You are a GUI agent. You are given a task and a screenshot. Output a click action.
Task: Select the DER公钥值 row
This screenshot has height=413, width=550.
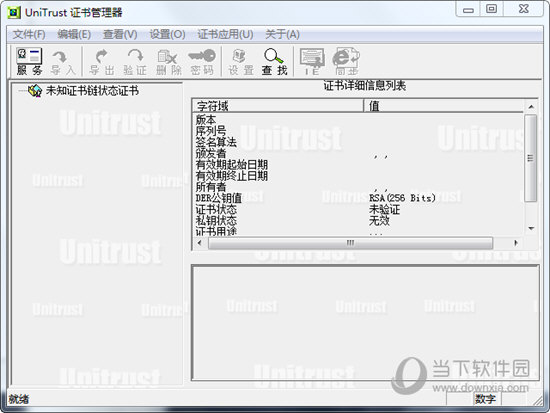[x=358, y=198]
